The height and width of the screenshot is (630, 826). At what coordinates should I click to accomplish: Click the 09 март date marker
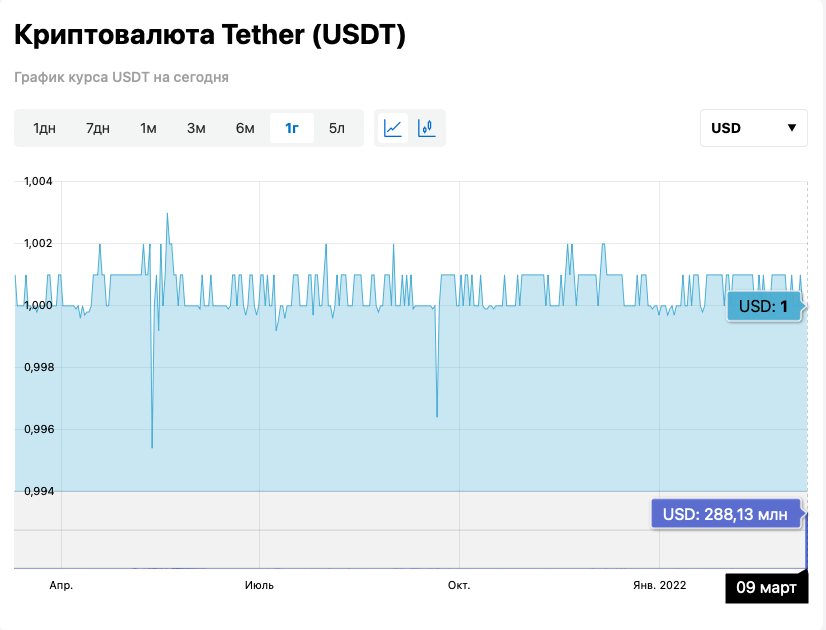click(x=766, y=587)
